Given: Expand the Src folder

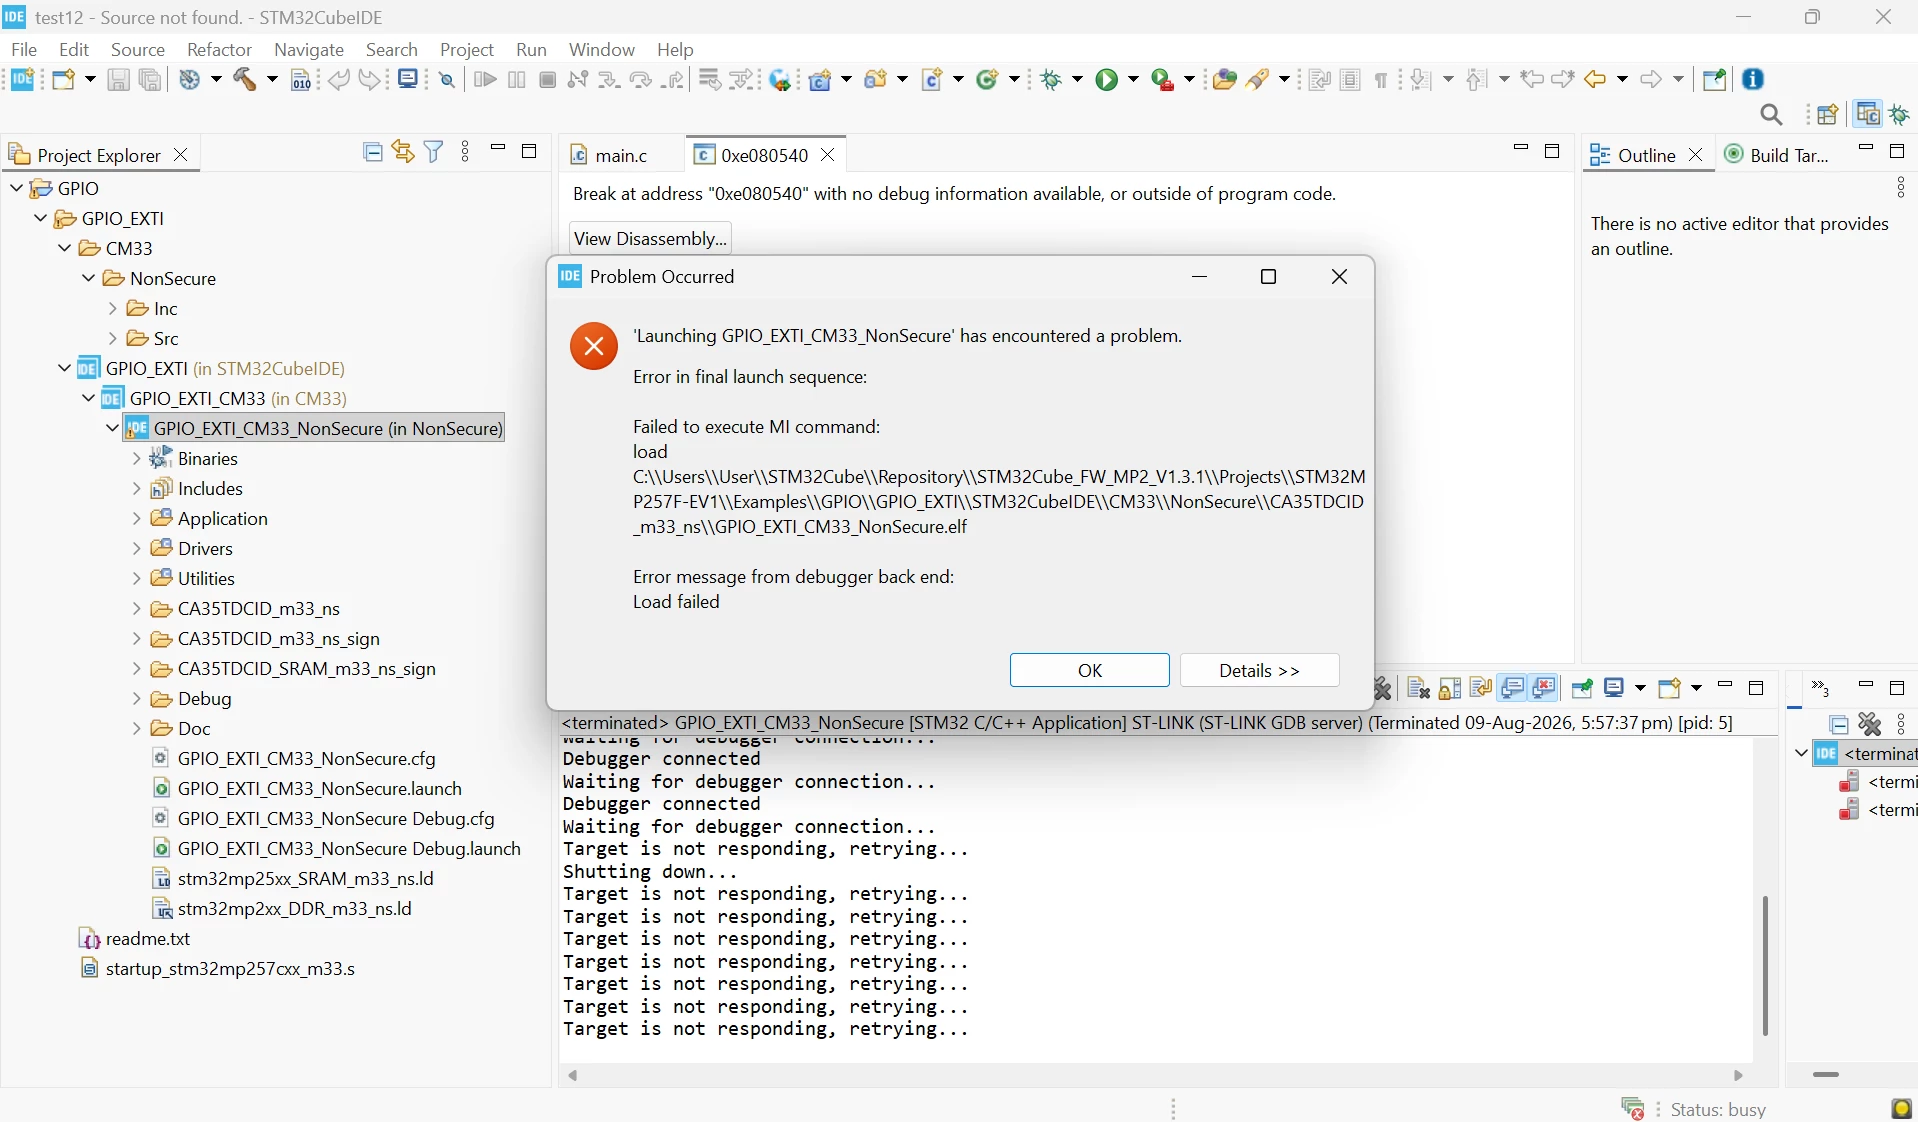Looking at the screenshot, I should (x=113, y=338).
